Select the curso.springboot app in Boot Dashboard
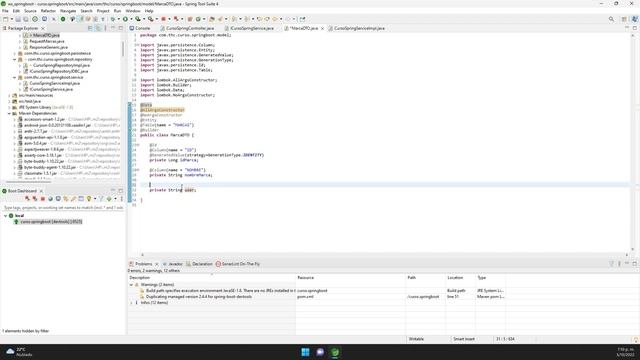 (51, 222)
